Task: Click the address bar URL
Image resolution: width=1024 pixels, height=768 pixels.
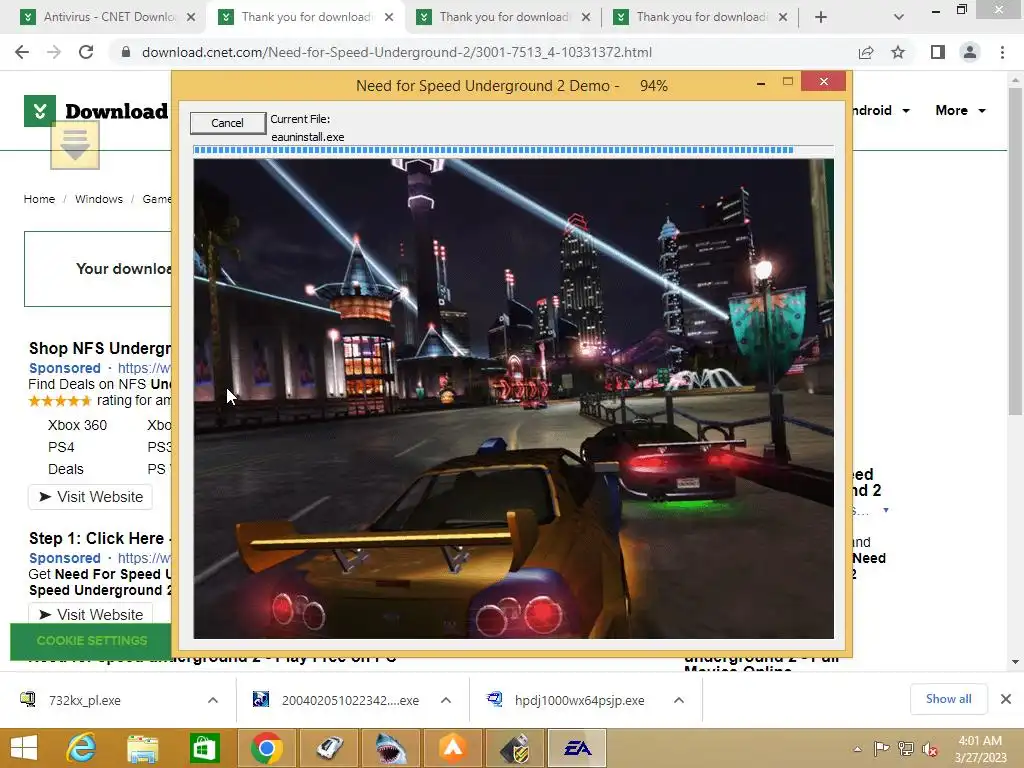Action: 396,52
